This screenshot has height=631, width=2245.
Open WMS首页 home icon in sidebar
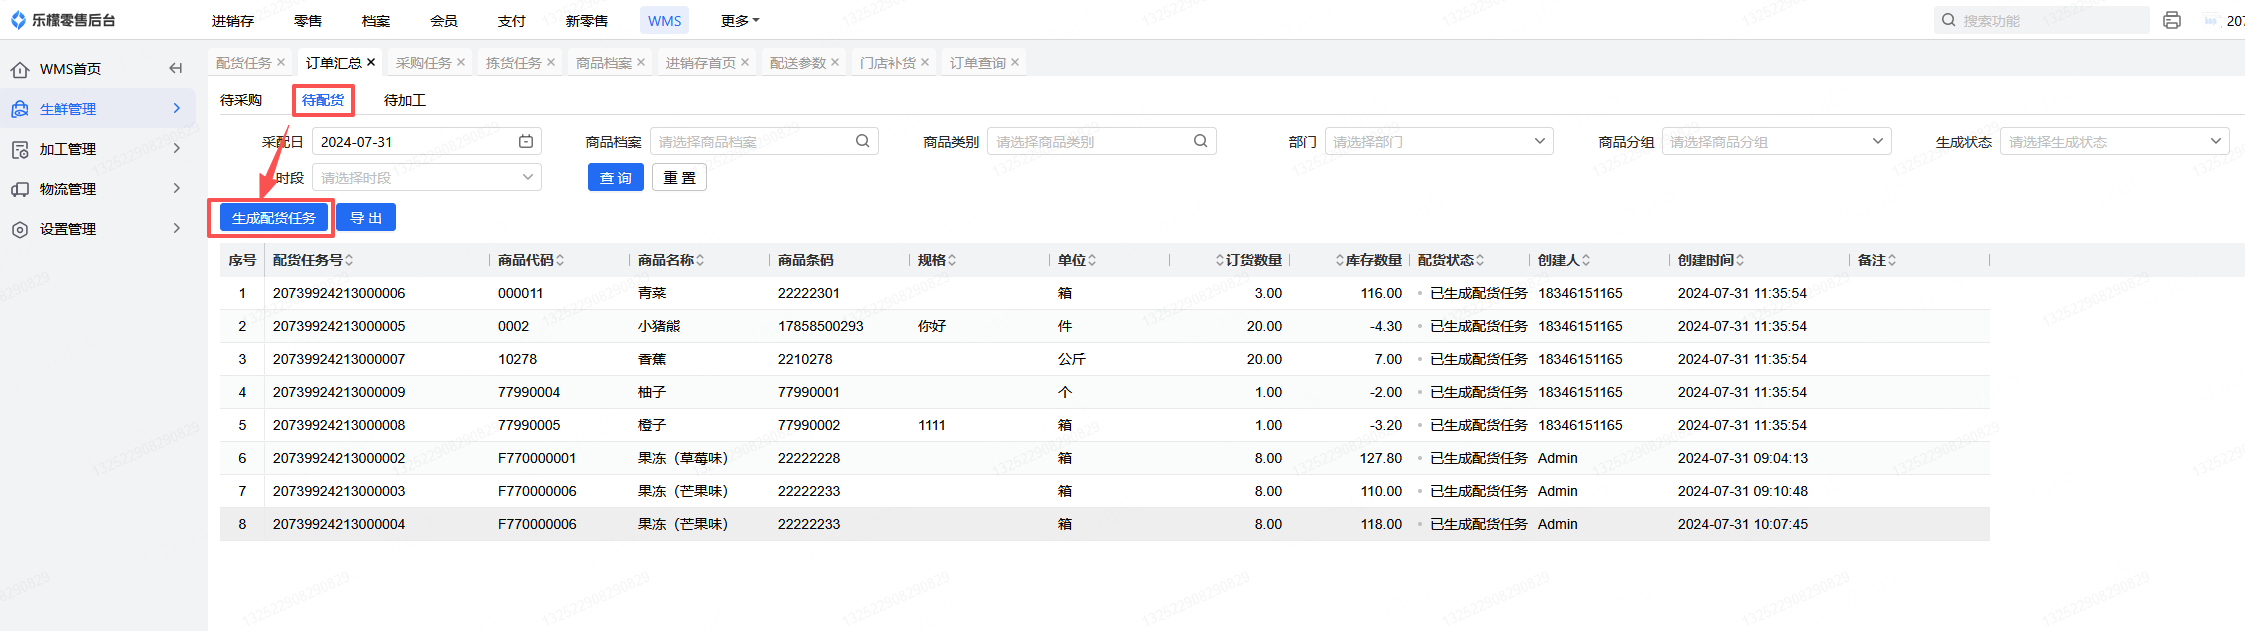19,69
